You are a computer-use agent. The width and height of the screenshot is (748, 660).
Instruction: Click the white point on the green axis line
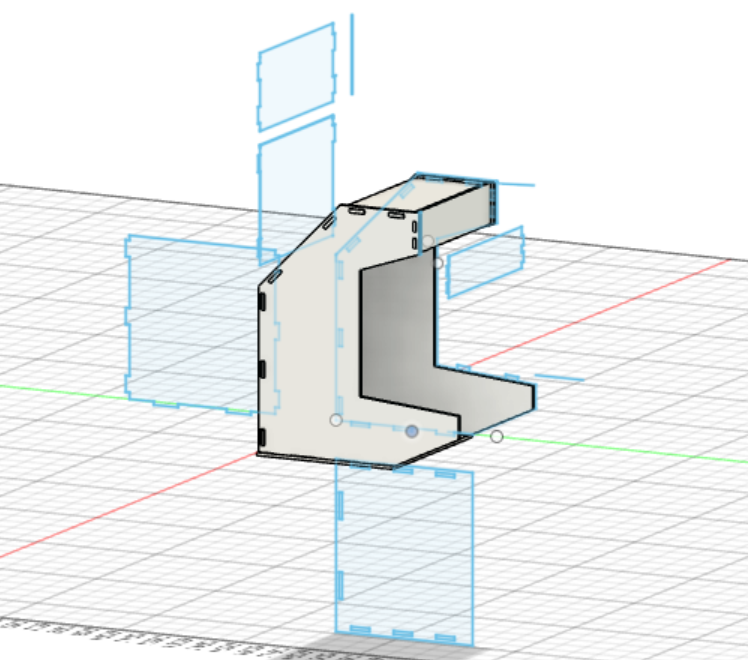[497, 436]
